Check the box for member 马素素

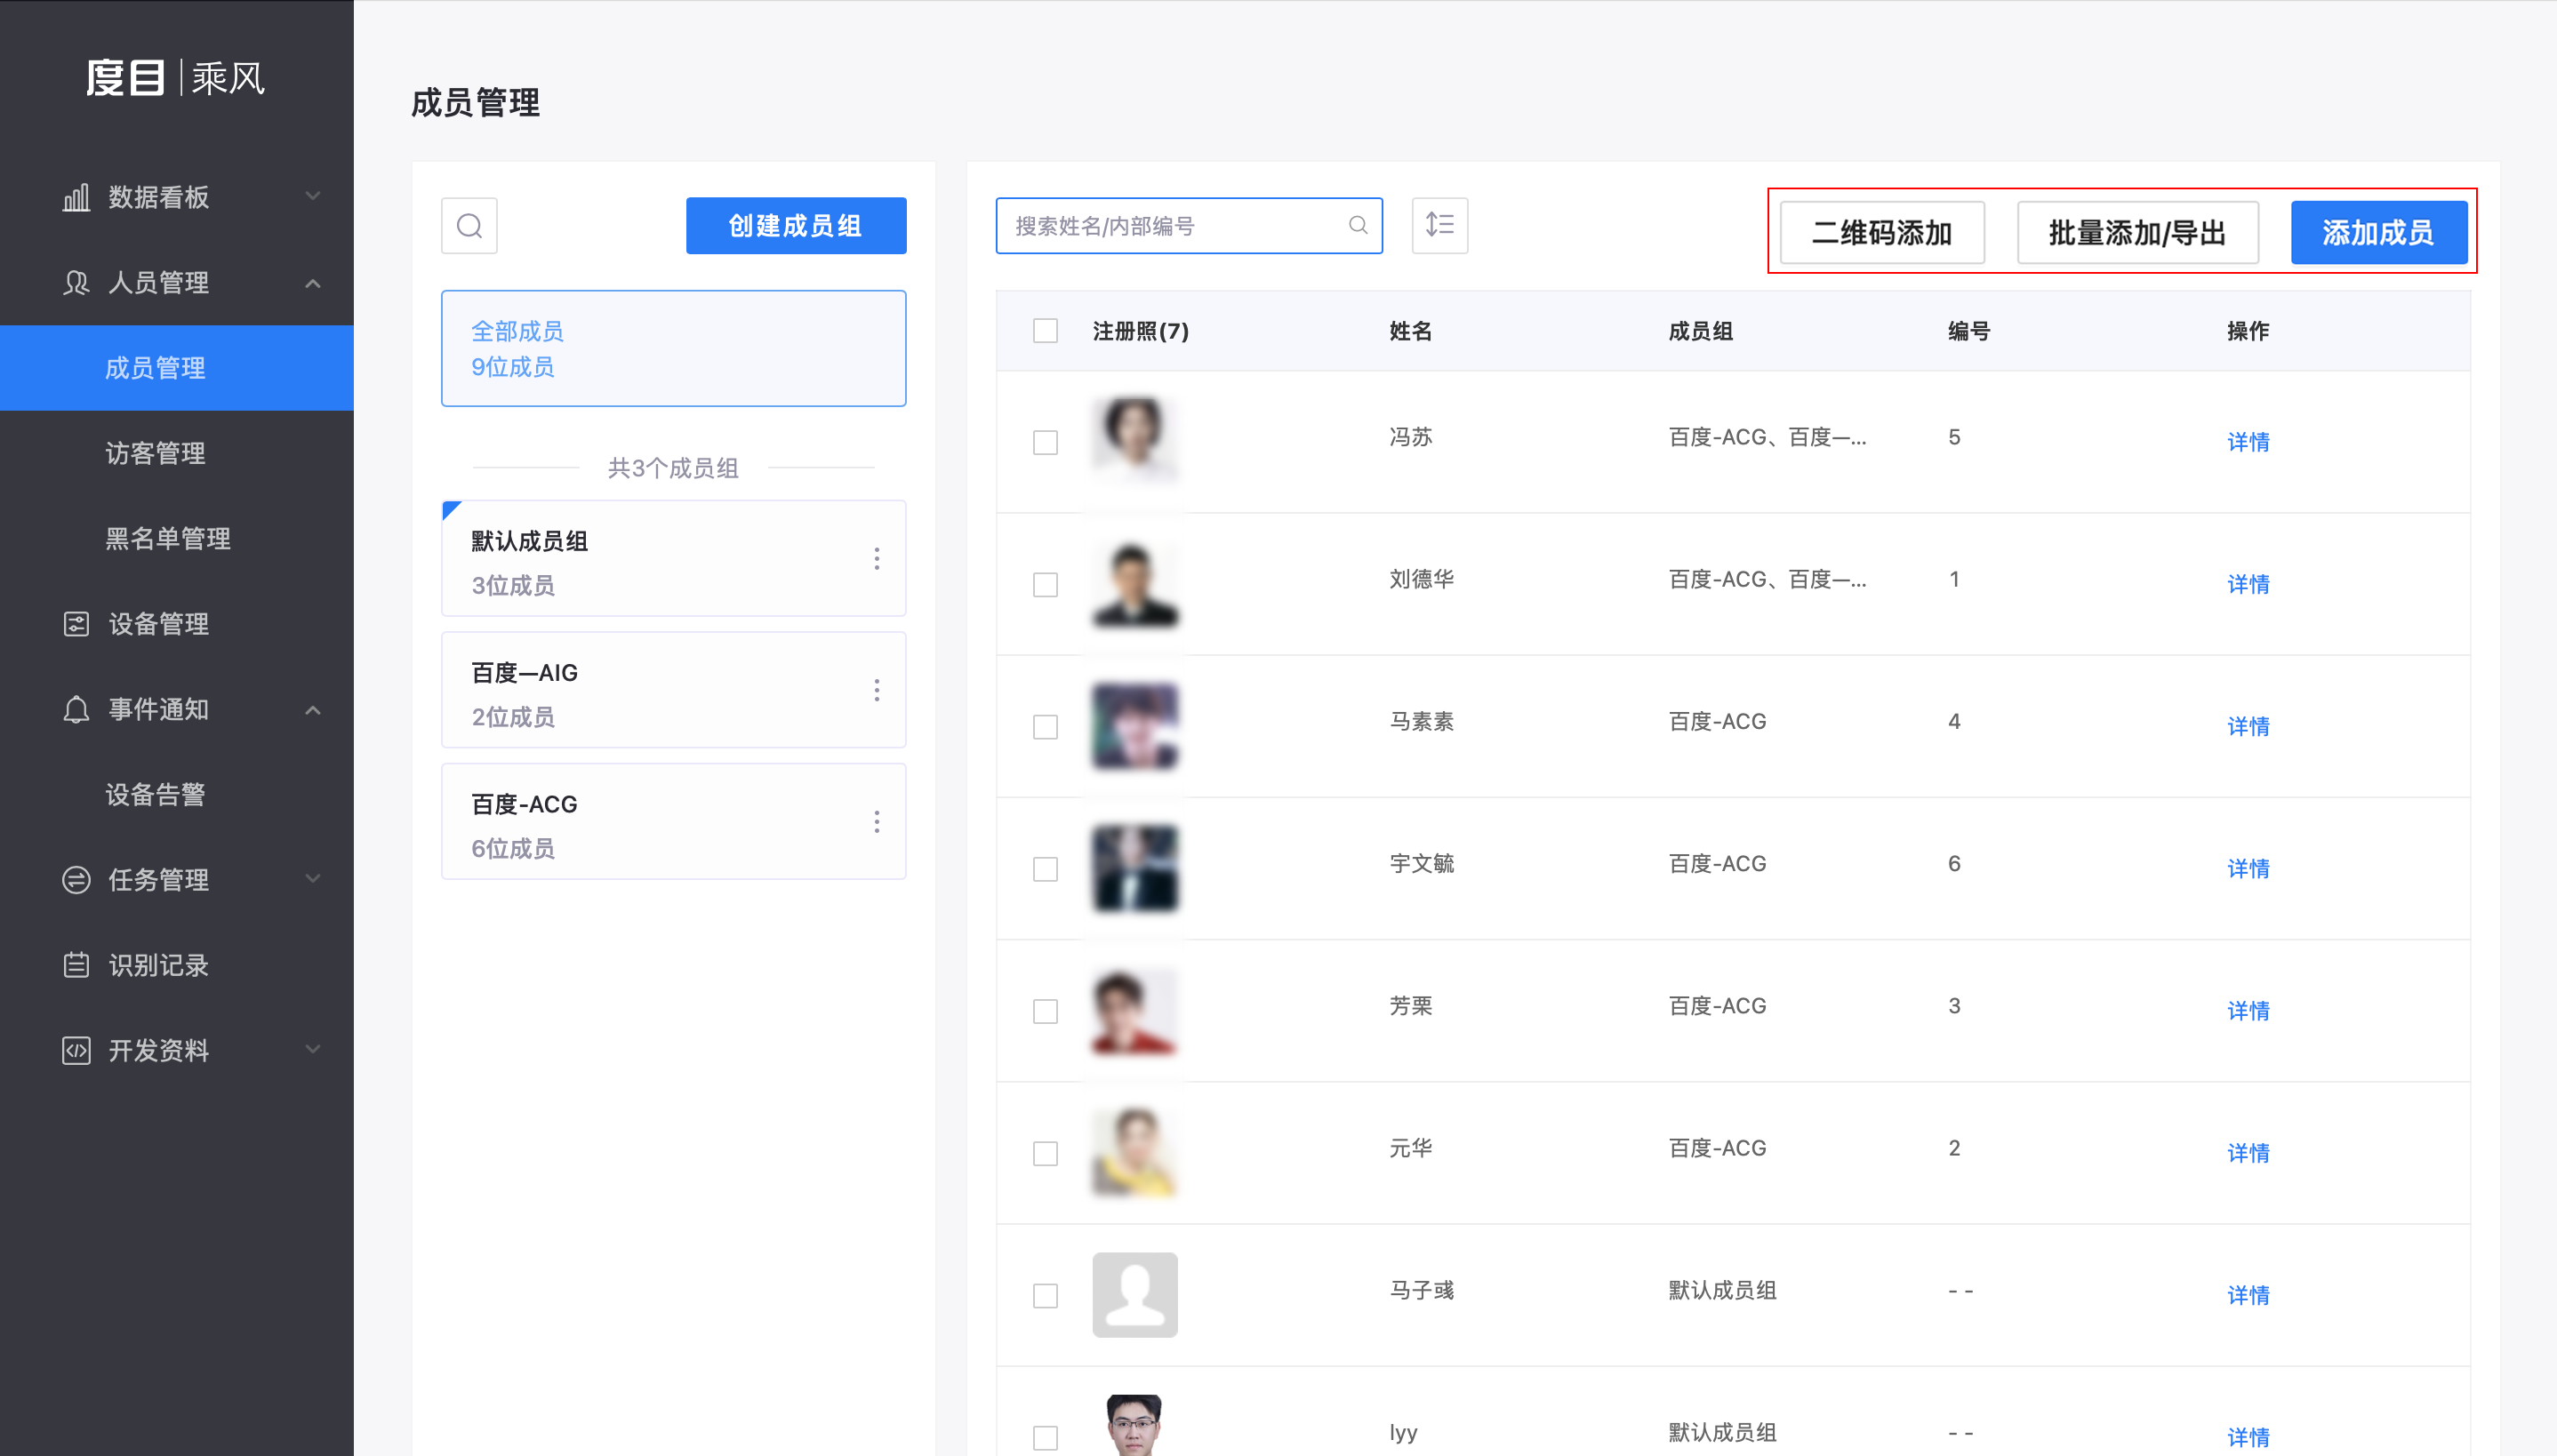pyautogui.click(x=1045, y=727)
